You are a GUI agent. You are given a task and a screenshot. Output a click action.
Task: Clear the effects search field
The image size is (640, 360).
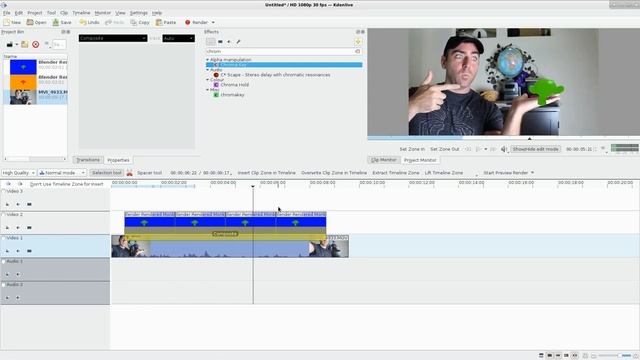[x=358, y=51]
